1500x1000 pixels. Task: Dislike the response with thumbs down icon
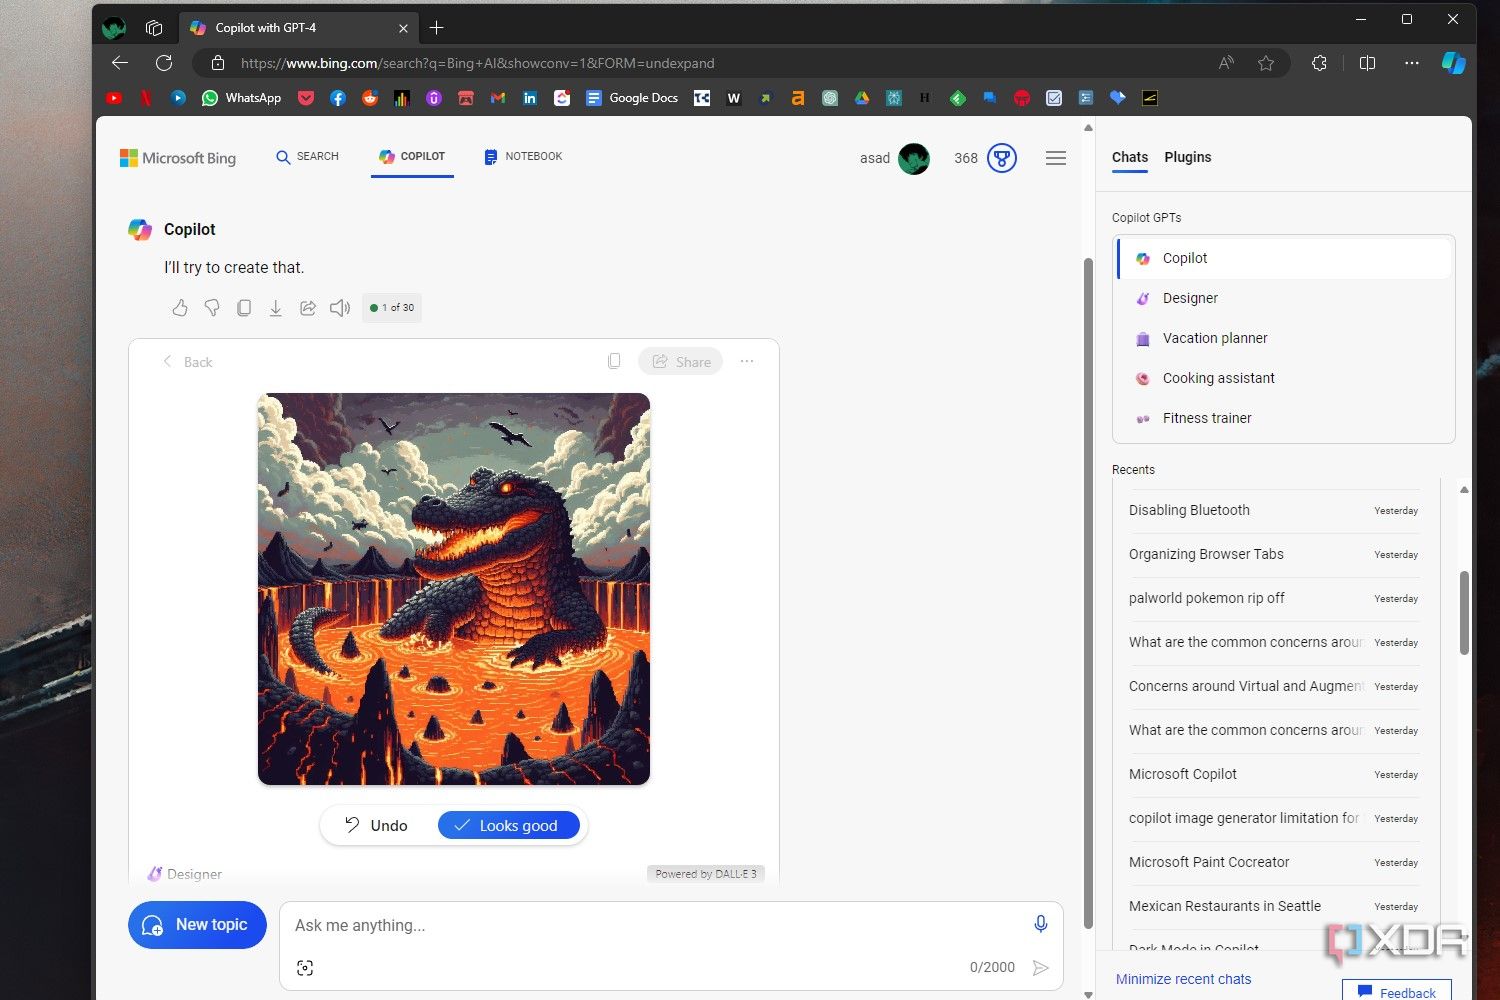click(212, 308)
